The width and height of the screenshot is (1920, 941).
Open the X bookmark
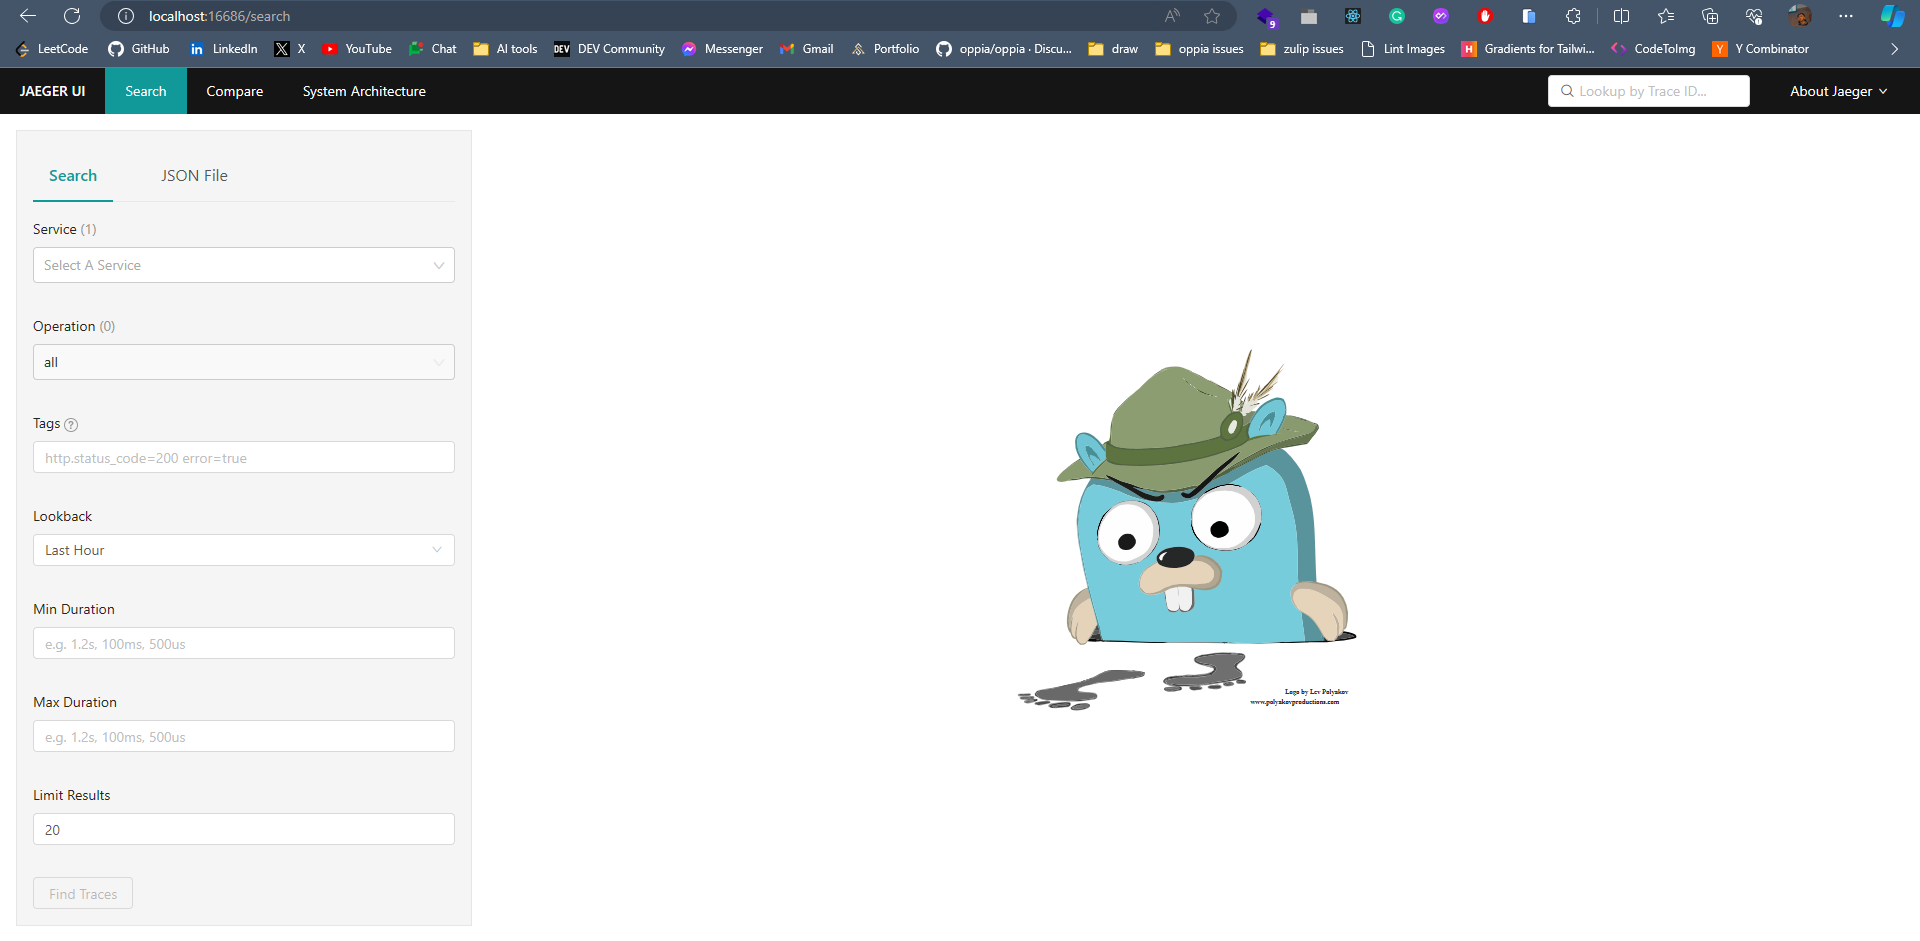[290, 49]
